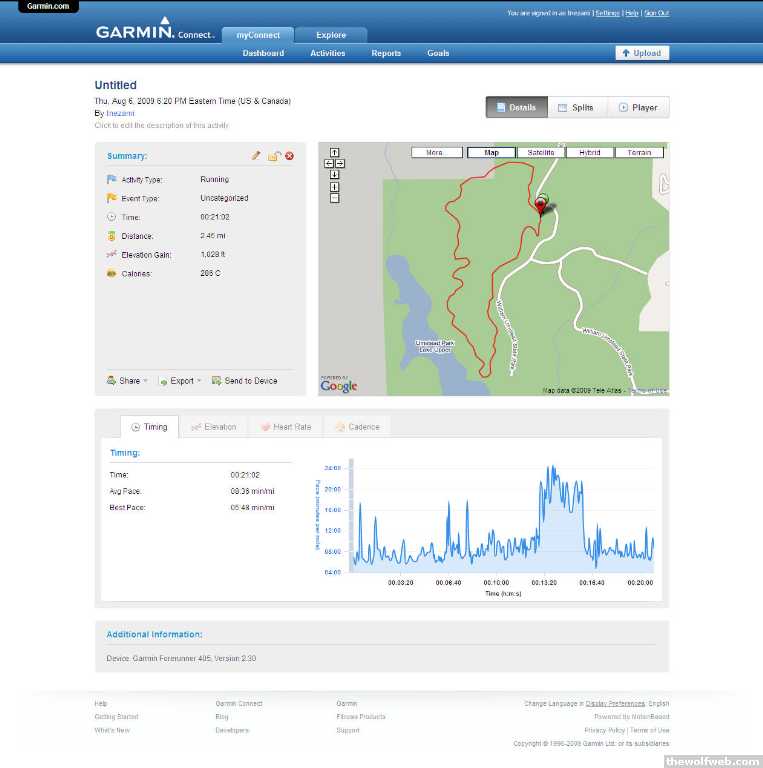Zoom out the map with minus button
This screenshot has height=768, width=763.
tap(334, 198)
